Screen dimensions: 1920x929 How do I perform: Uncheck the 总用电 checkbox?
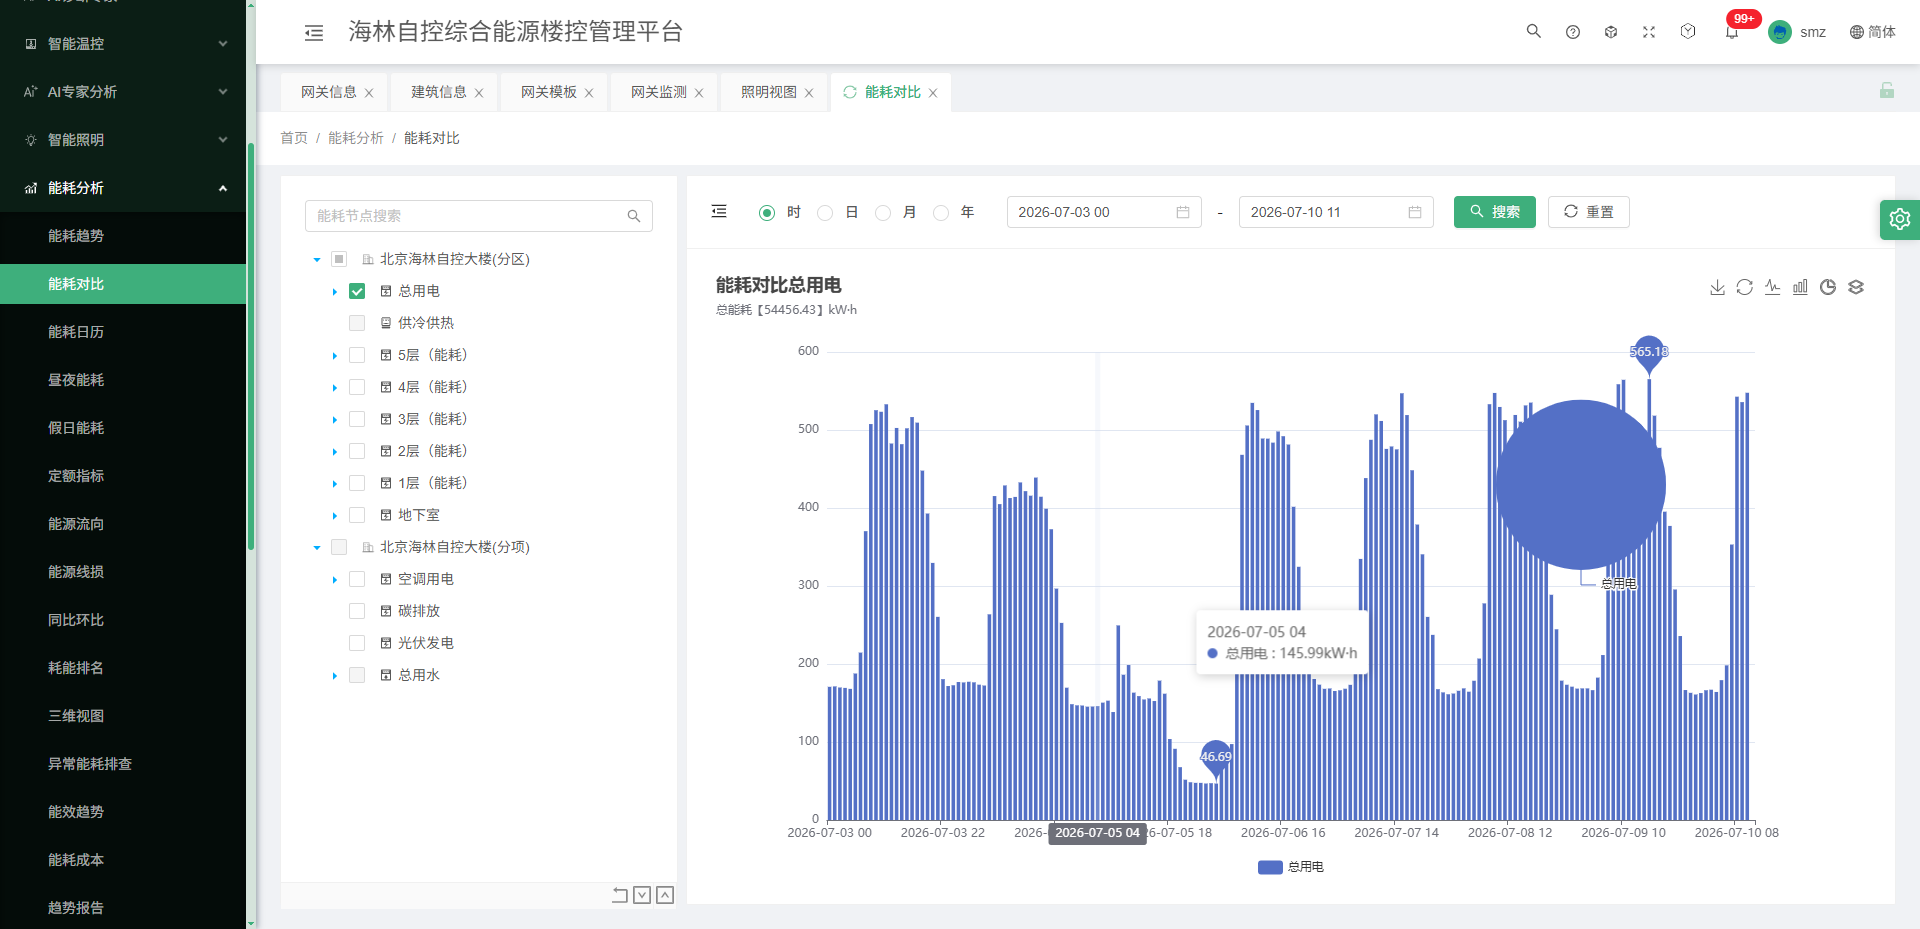point(357,291)
